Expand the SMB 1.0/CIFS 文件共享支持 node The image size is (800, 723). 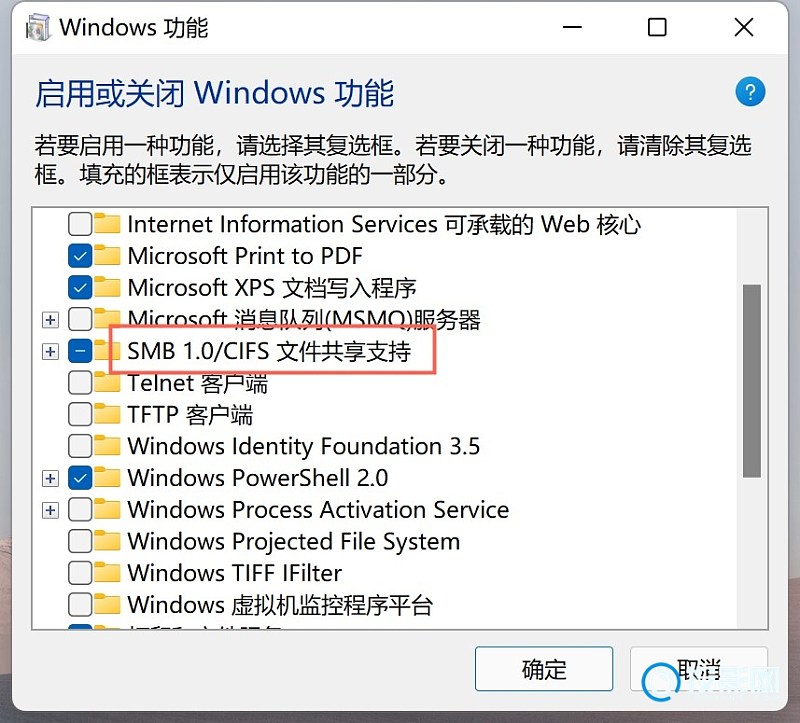point(50,352)
